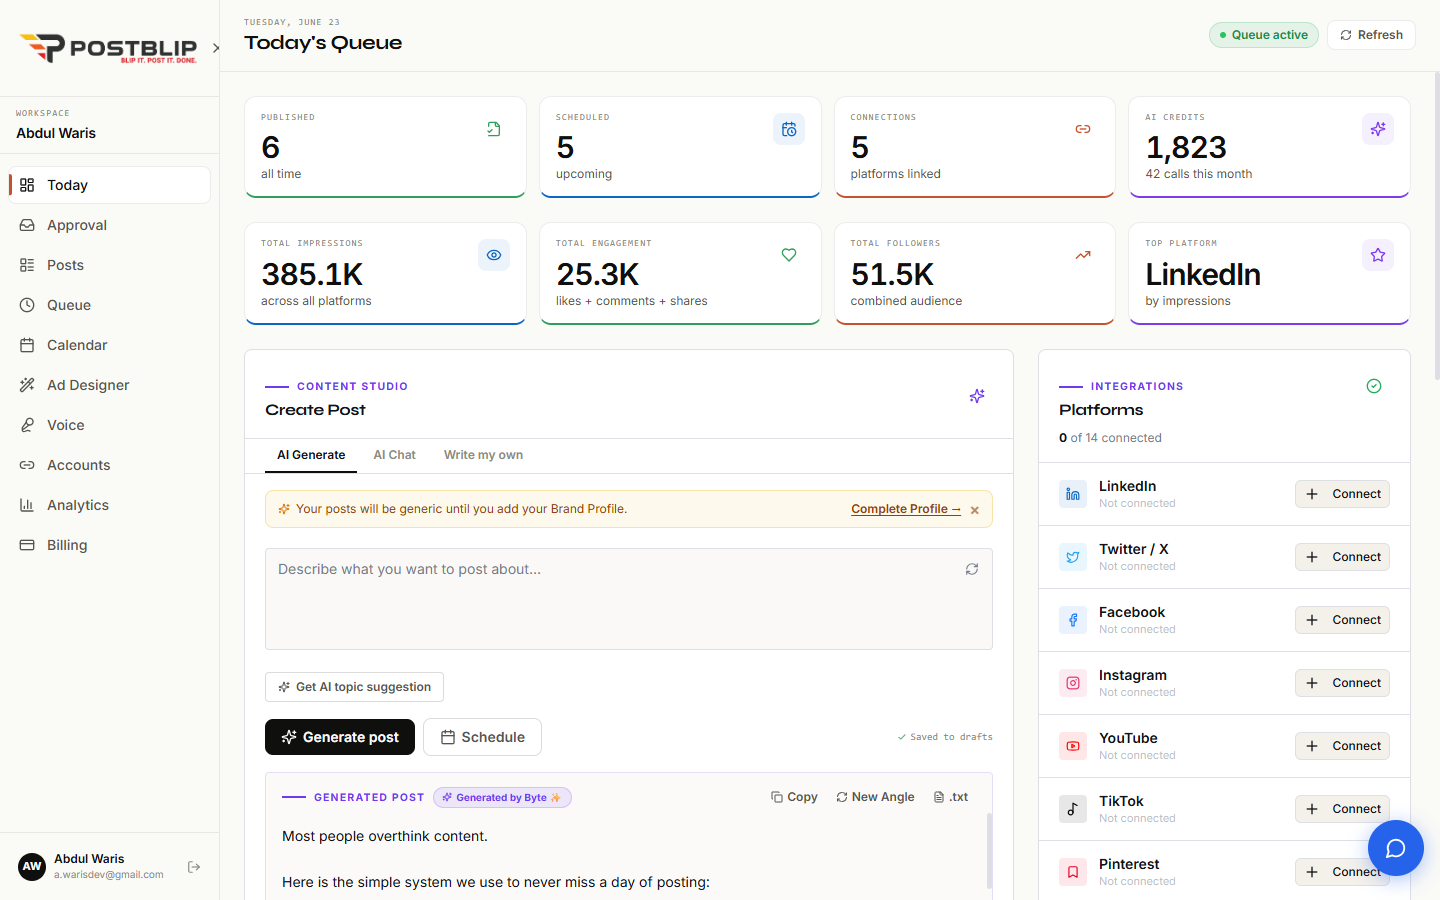Go to the Voice section

click(110, 425)
